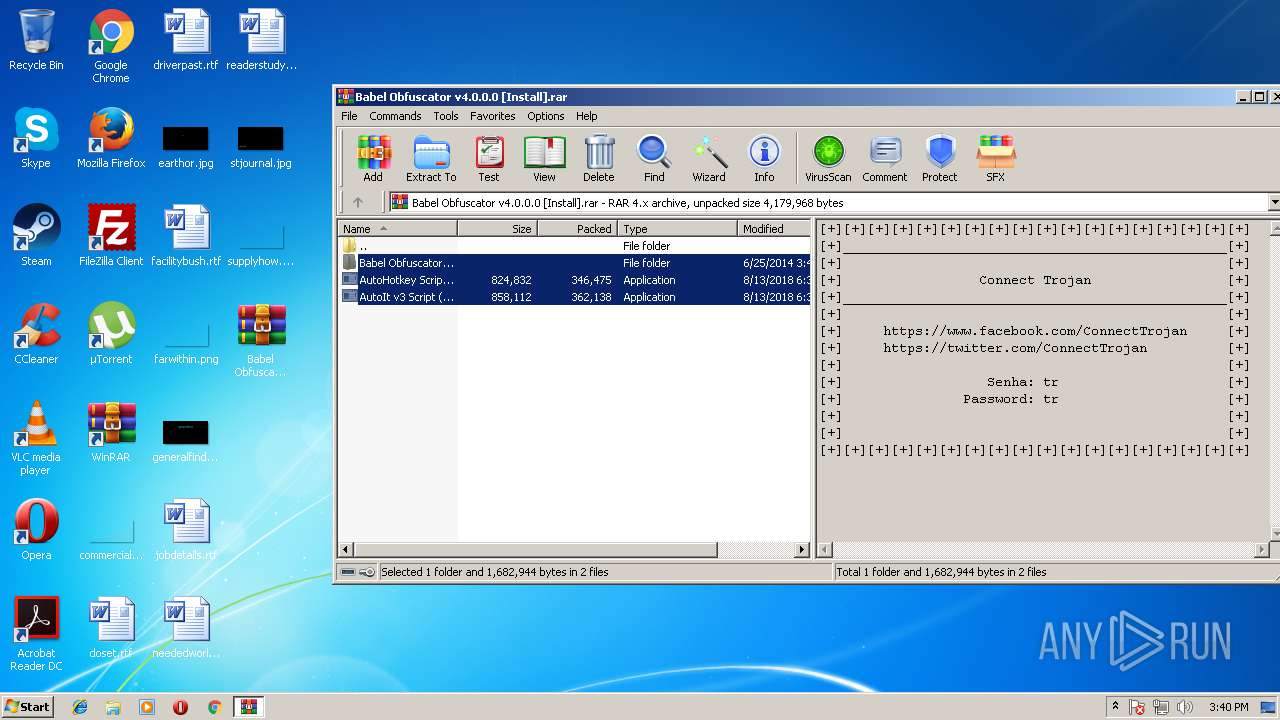Open the Options menu
1280x720 pixels.
[546, 116]
